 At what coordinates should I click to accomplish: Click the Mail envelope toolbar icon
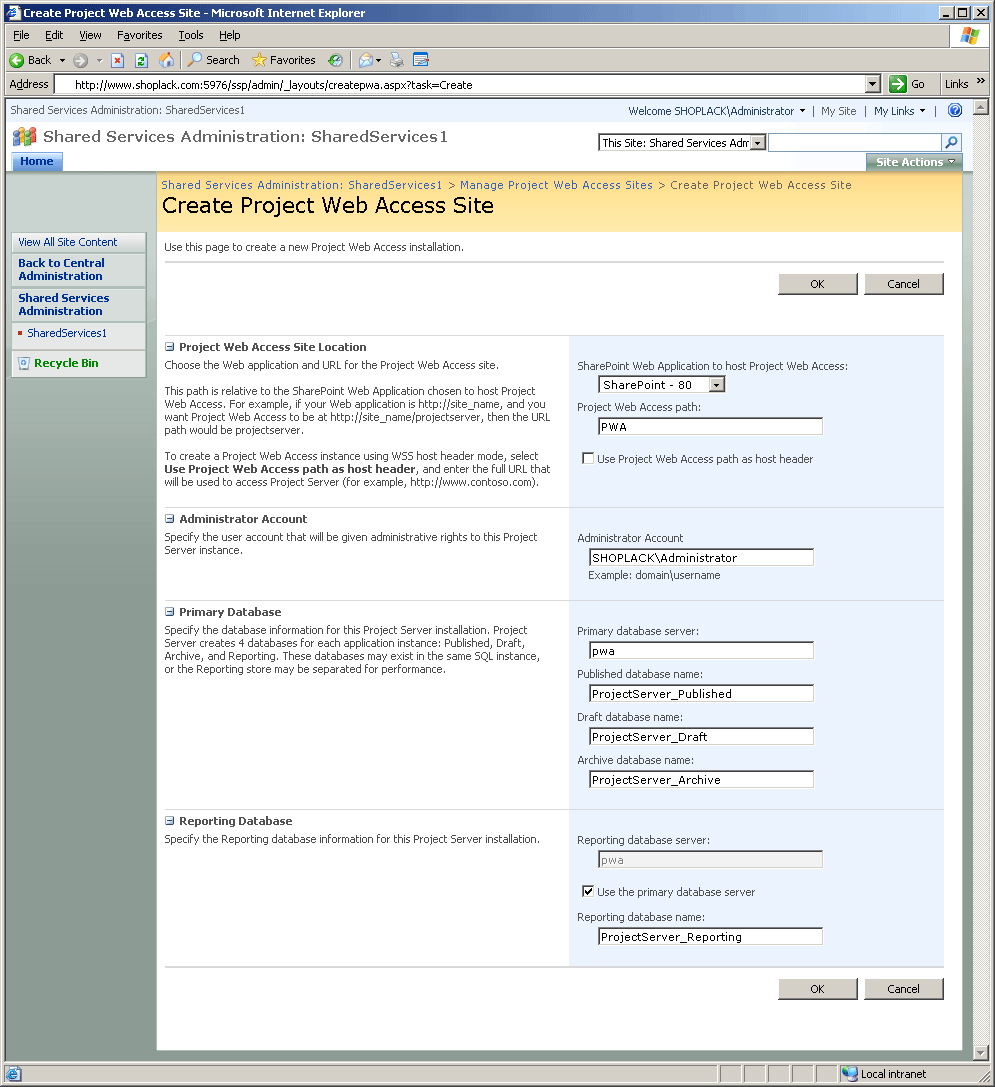(365, 60)
